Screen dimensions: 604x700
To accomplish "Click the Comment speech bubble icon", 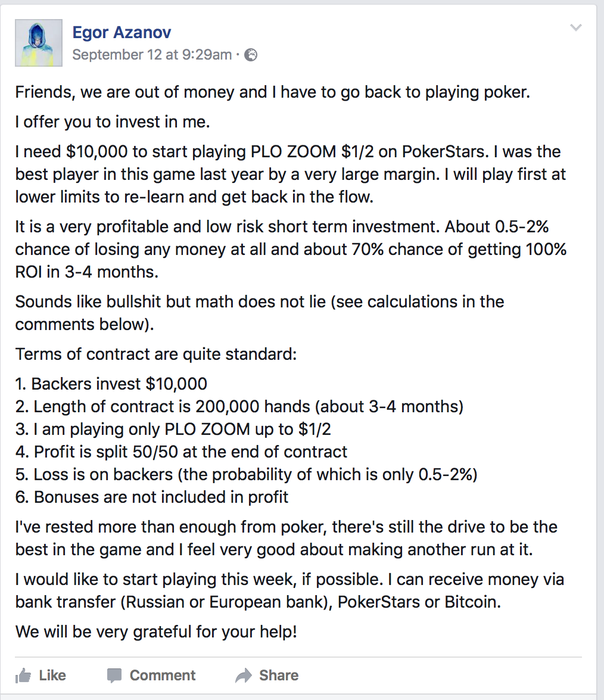I will tap(115, 675).
